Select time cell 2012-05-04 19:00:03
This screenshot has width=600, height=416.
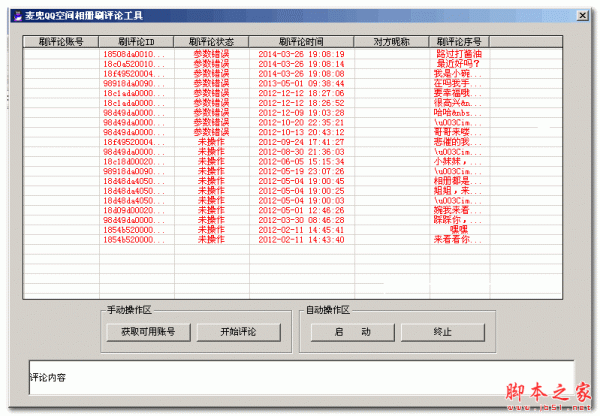coord(301,201)
